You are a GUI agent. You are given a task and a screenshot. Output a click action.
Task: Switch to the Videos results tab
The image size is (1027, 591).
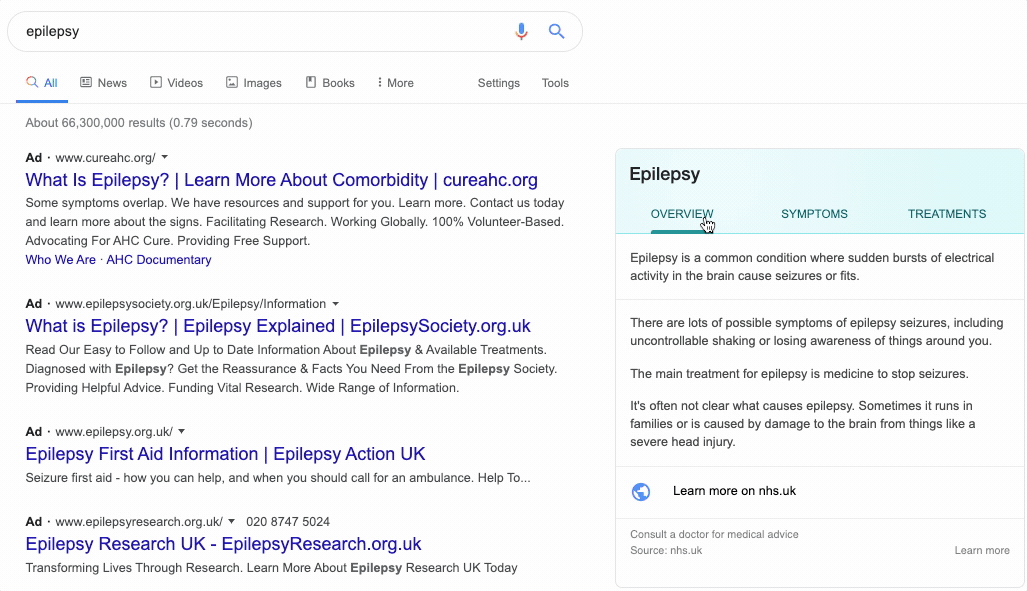[x=176, y=83]
